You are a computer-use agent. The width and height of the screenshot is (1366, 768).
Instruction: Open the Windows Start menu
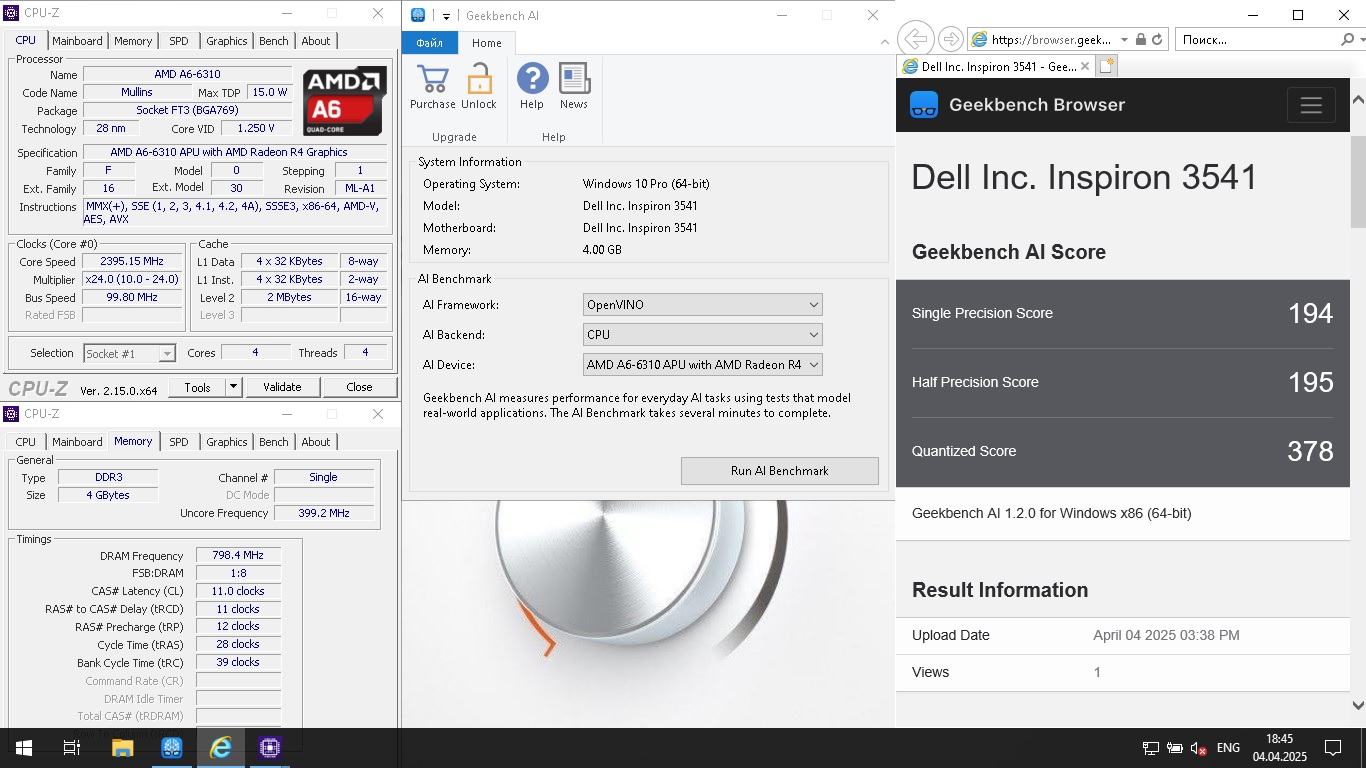click(x=23, y=748)
